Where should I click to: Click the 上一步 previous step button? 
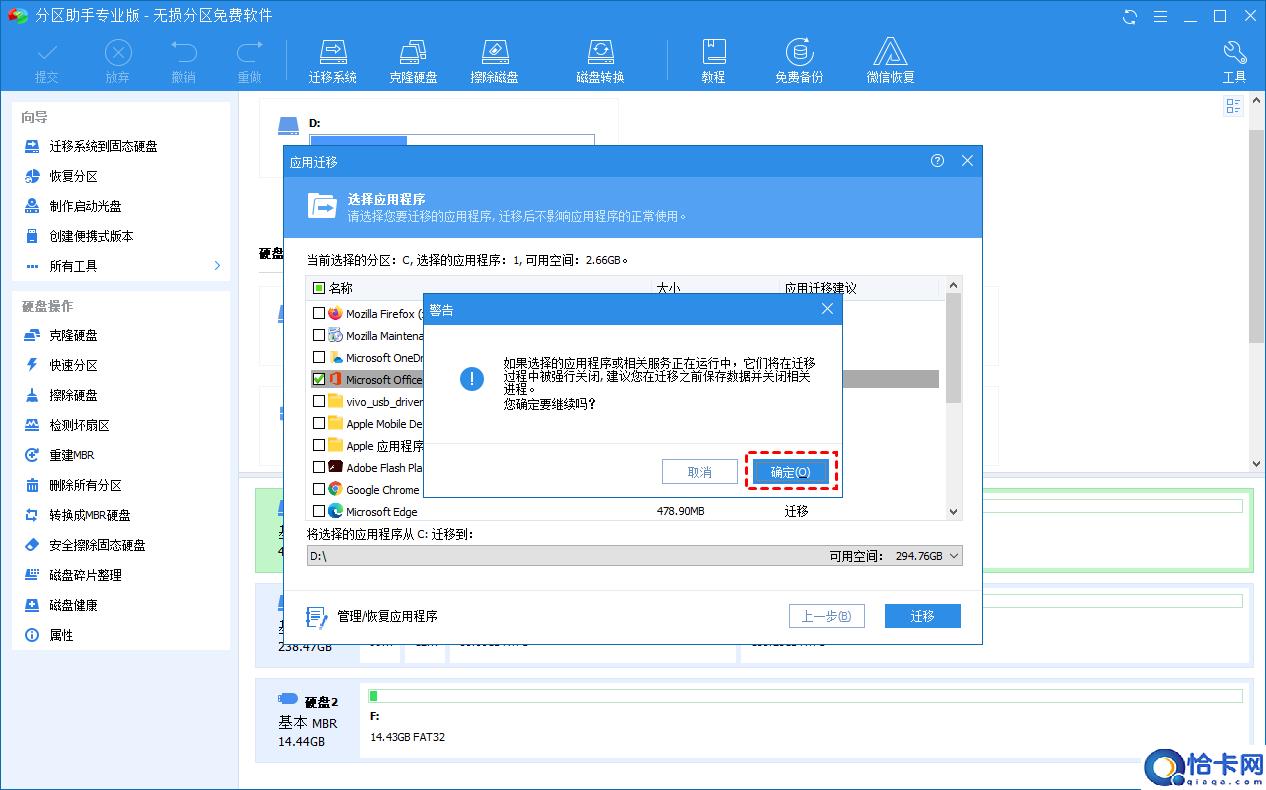(826, 616)
